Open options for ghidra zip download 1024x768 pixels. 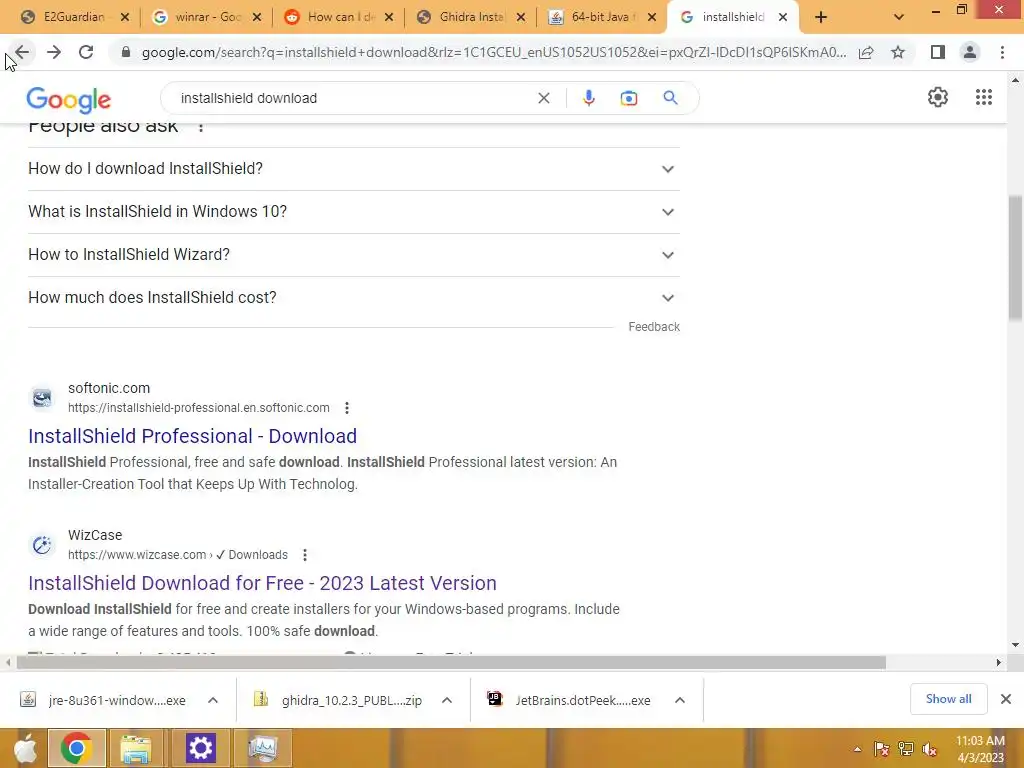[x=447, y=700]
